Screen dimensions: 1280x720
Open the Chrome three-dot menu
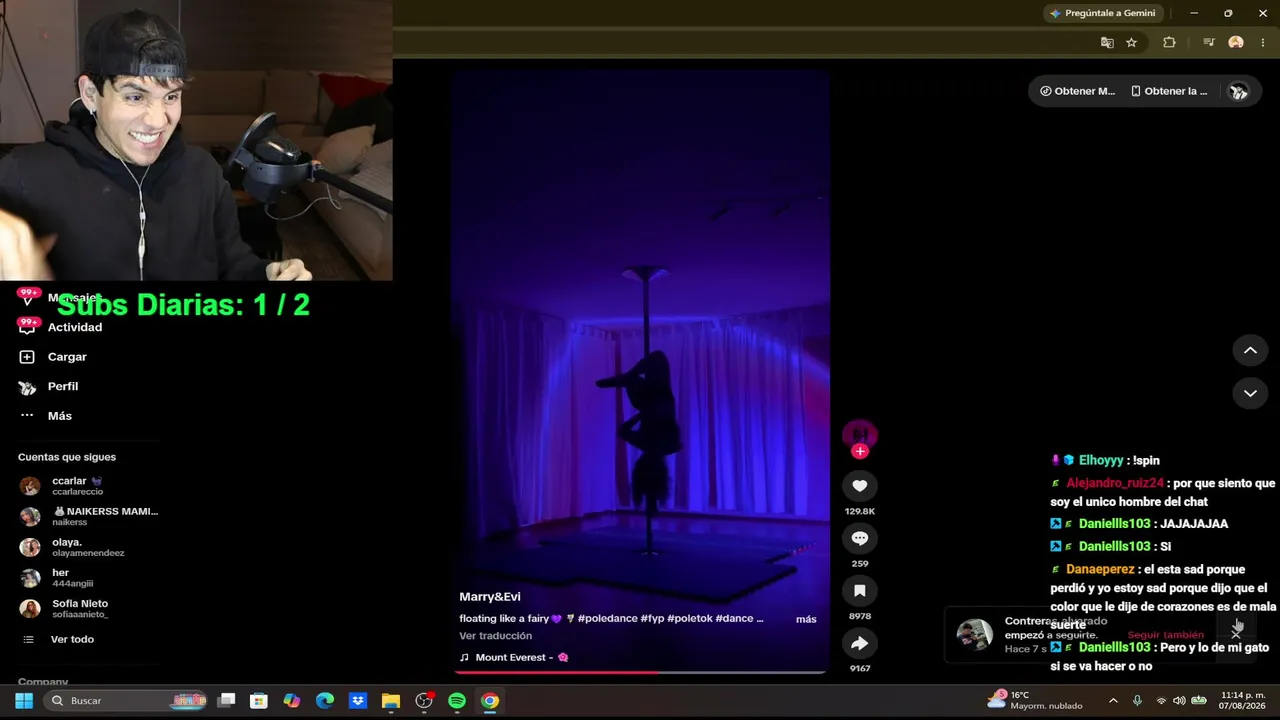click(x=1263, y=43)
